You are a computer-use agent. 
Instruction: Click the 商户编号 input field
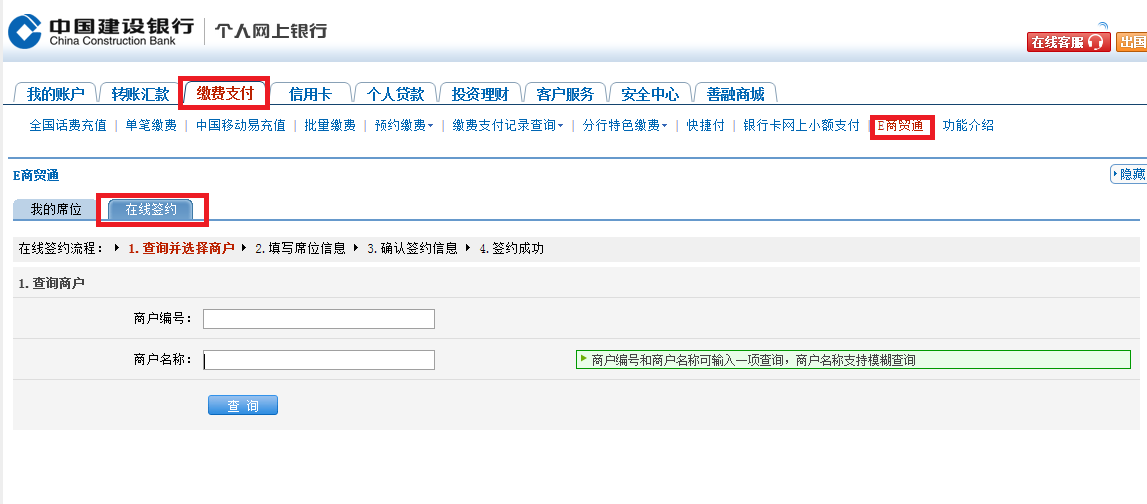319,319
